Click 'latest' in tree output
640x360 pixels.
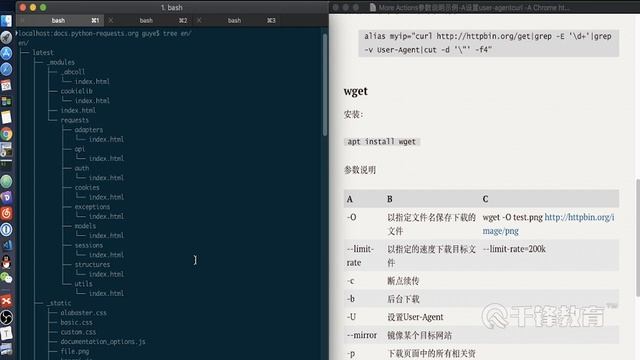click(x=43, y=53)
